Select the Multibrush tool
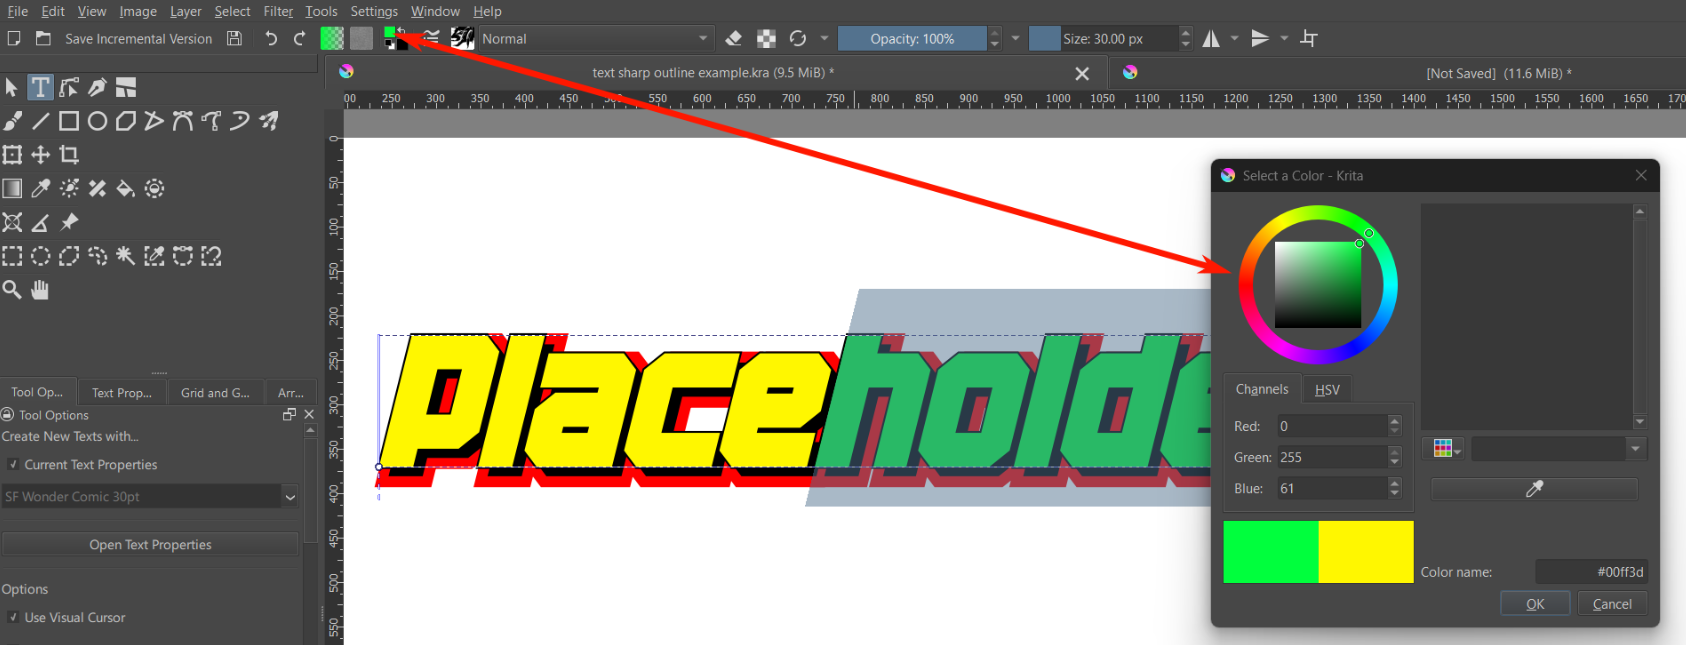The width and height of the screenshot is (1686, 645). click(x=268, y=121)
